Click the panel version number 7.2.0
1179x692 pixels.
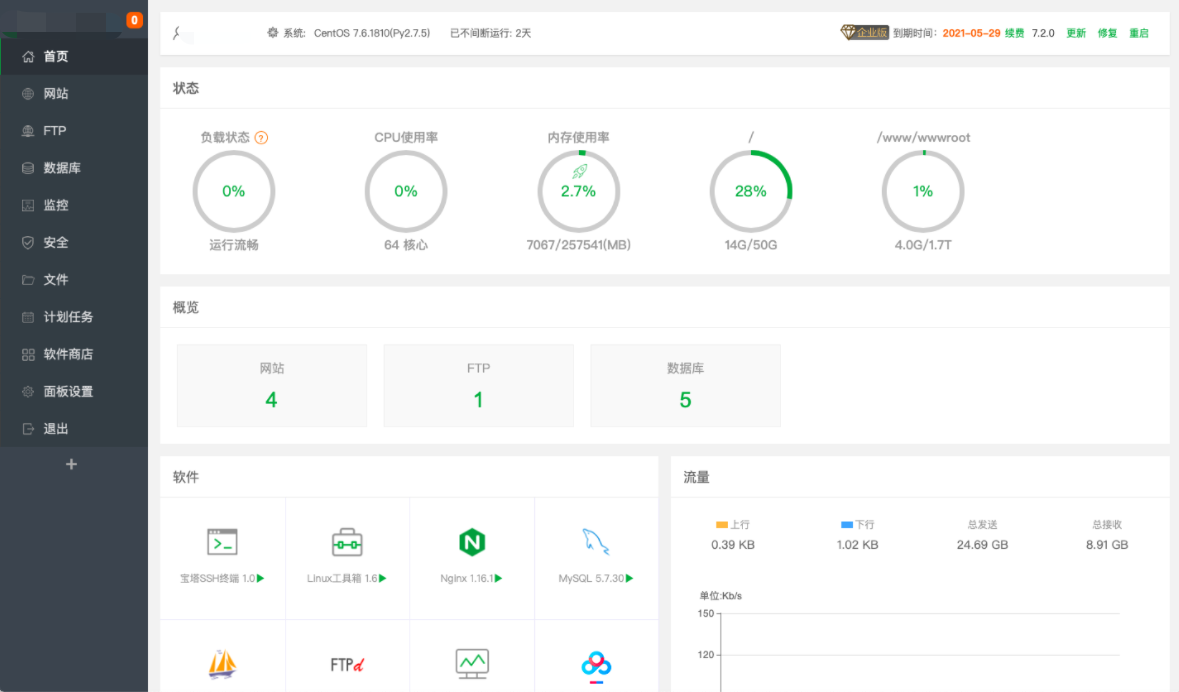pos(1043,33)
